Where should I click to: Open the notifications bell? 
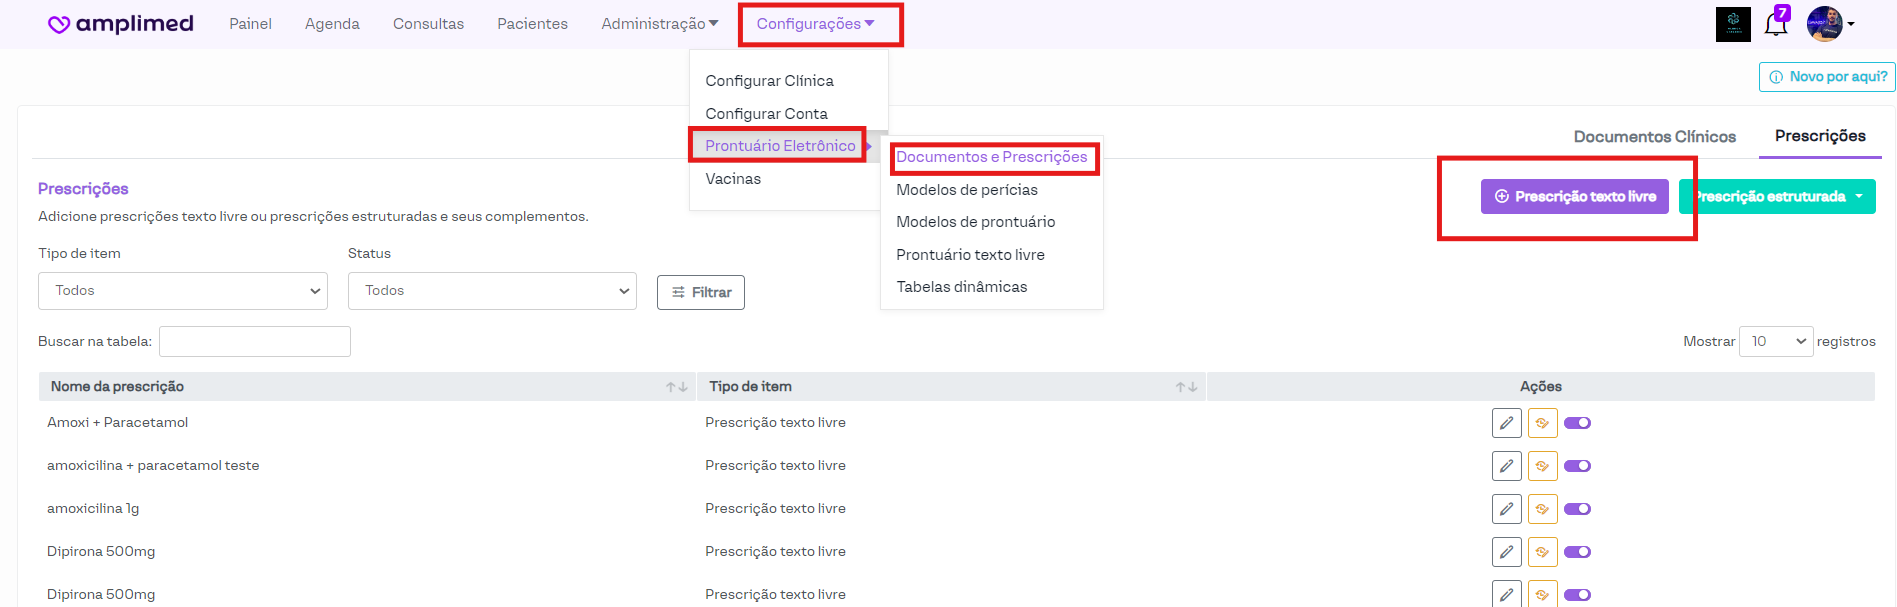click(1775, 24)
